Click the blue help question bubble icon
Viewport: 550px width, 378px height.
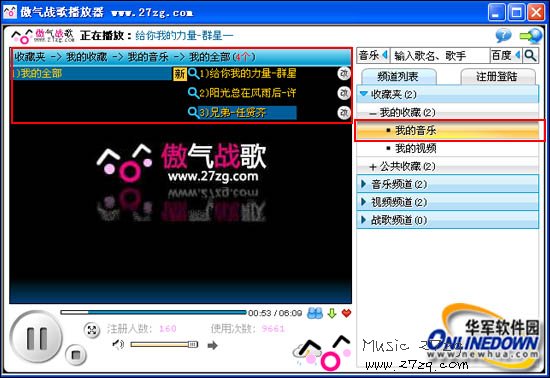click(x=503, y=35)
